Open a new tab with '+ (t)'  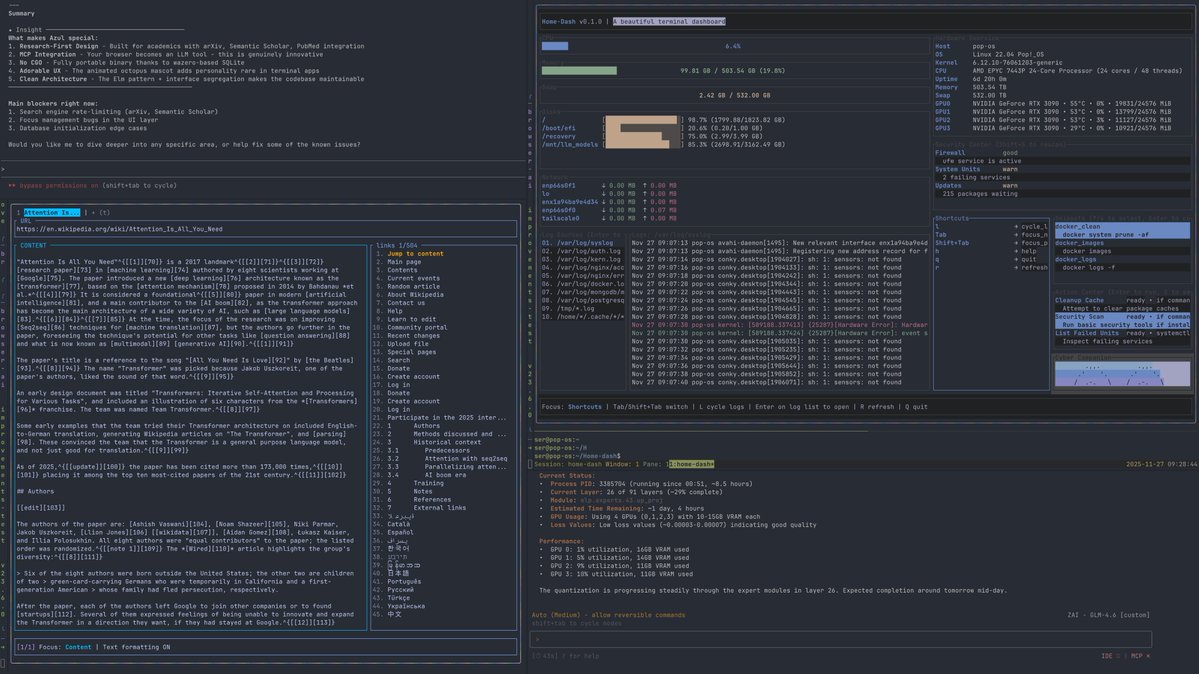[101, 213]
